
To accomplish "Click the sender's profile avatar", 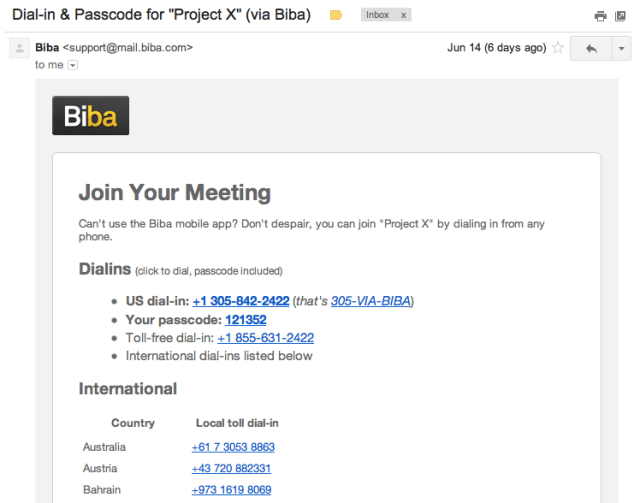I will [19, 49].
